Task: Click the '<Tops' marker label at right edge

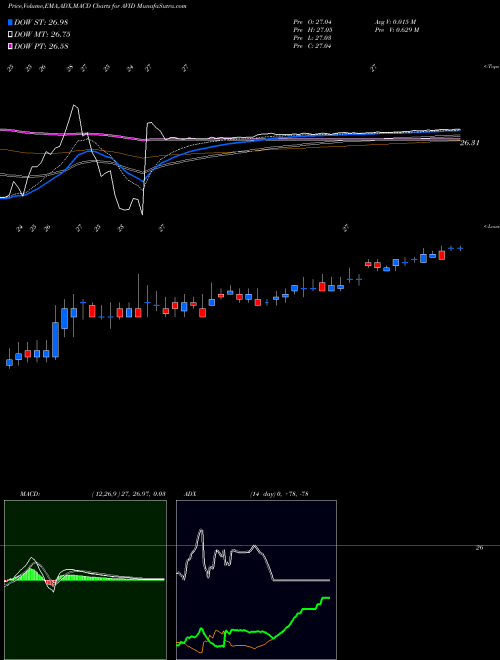Action: tap(492, 67)
